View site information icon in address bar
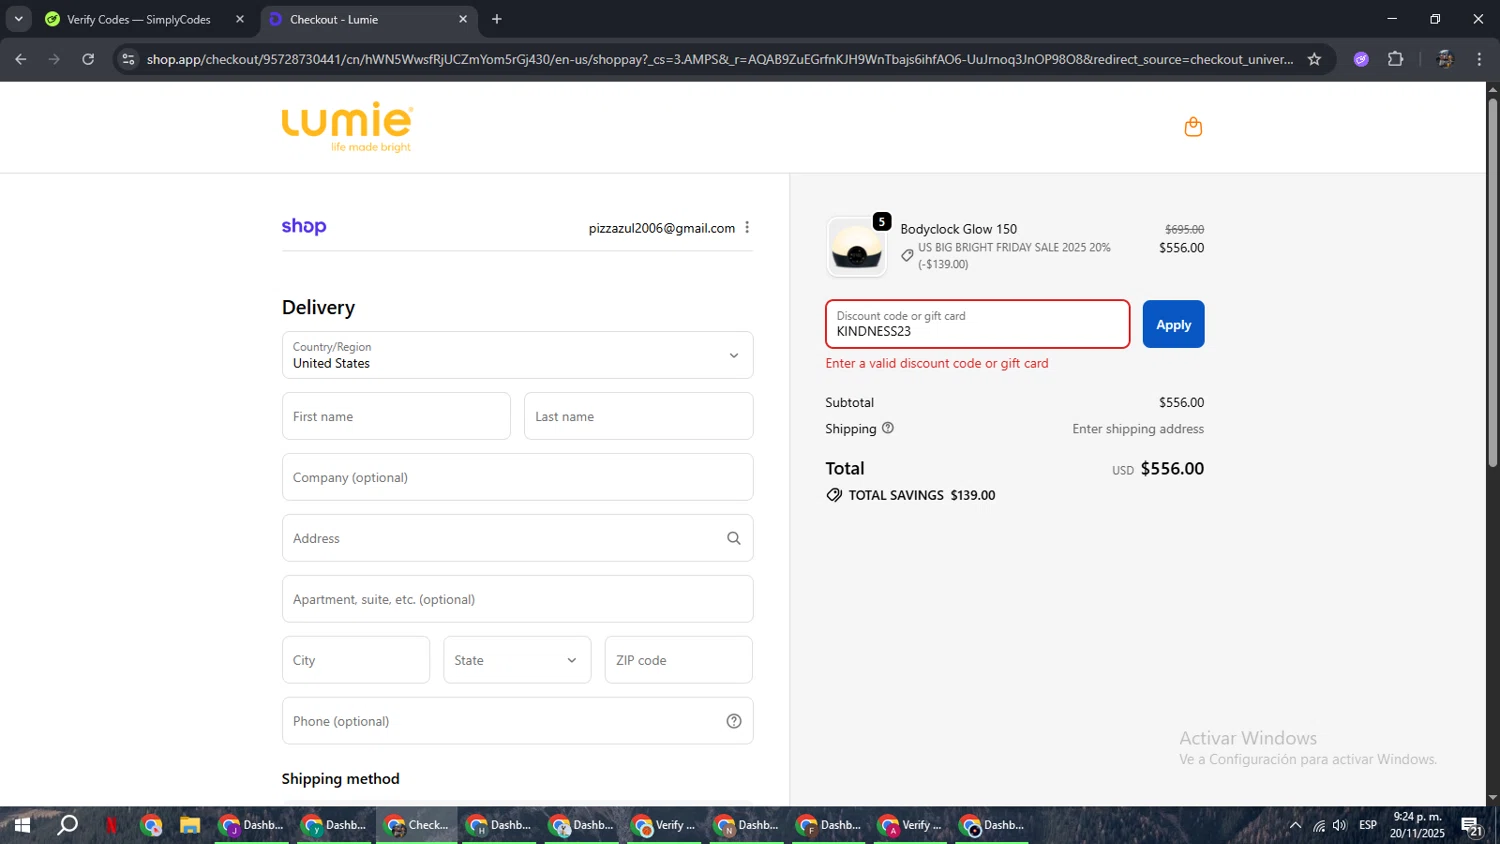The image size is (1500, 844). pyautogui.click(x=127, y=59)
